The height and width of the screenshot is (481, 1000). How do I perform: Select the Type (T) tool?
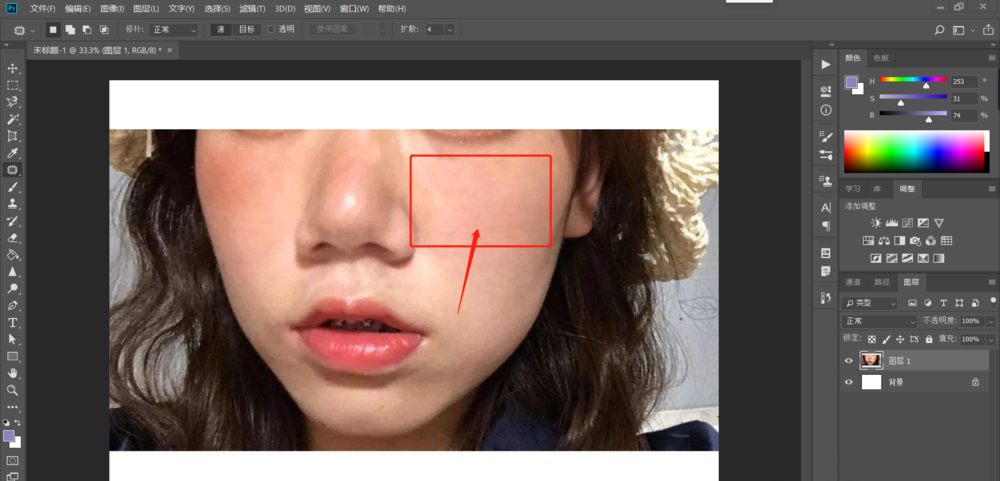[13, 323]
